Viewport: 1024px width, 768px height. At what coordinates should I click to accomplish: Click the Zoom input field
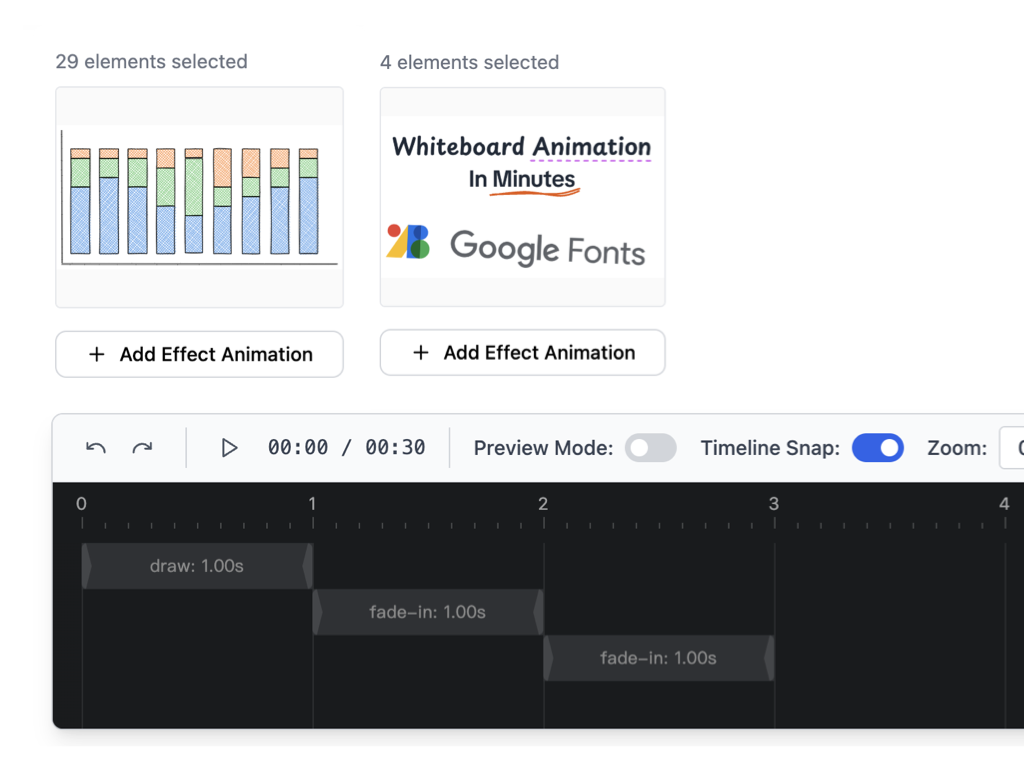click(1012, 448)
